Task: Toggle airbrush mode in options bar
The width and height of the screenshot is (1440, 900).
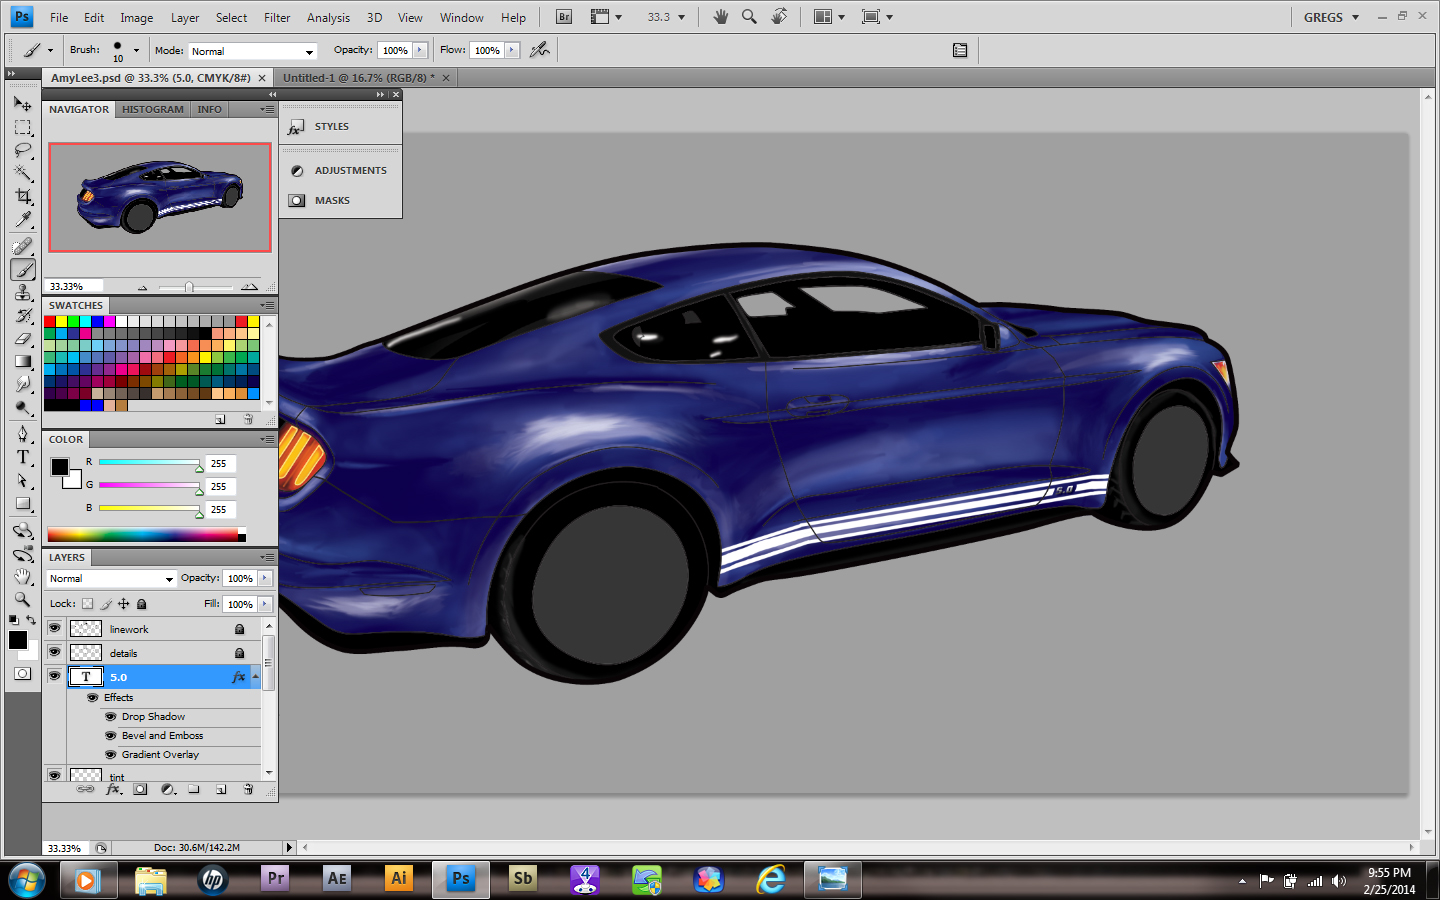Action: [540, 50]
